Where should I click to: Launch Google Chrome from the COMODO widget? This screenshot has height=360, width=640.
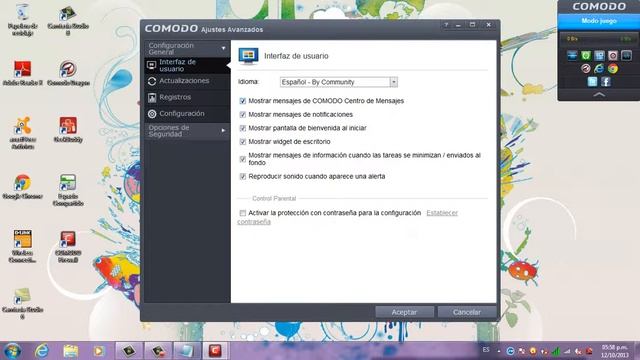[613, 69]
